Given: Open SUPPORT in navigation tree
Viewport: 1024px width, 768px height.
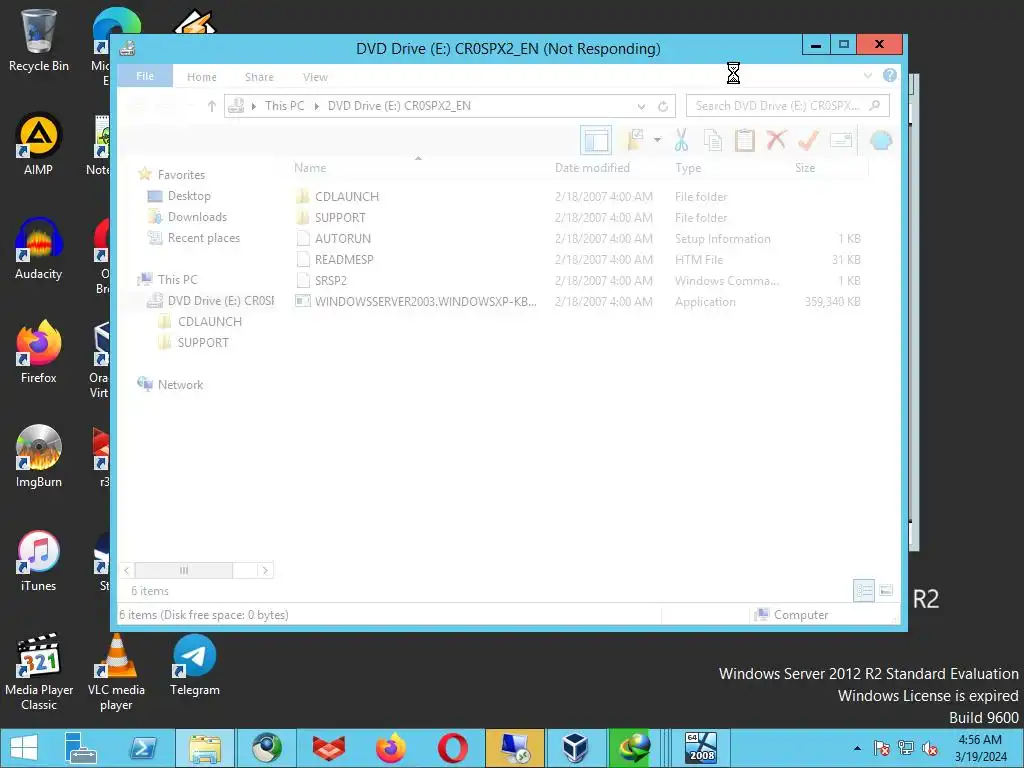Looking at the screenshot, I should click(203, 342).
